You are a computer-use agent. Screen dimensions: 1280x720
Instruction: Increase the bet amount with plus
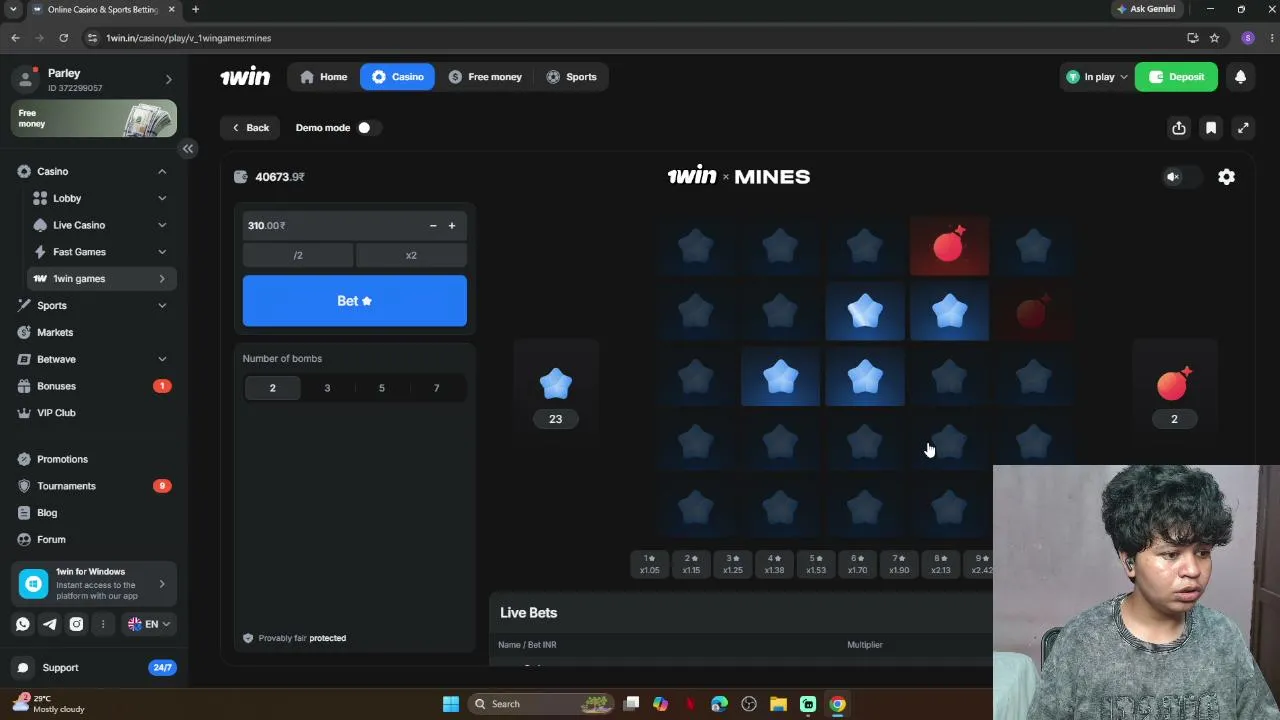[452, 226]
